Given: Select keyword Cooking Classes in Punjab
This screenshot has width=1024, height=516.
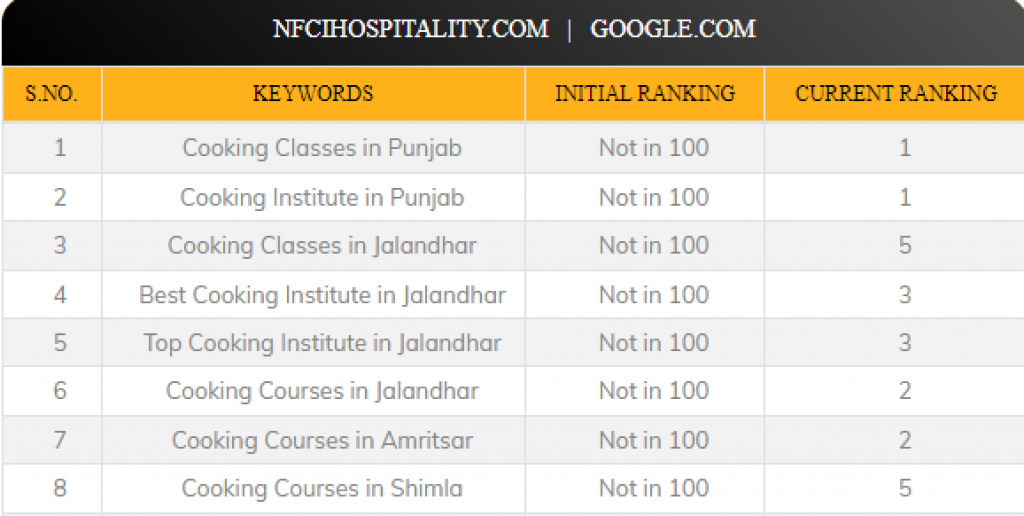Looking at the screenshot, I should (x=322, y=148).
